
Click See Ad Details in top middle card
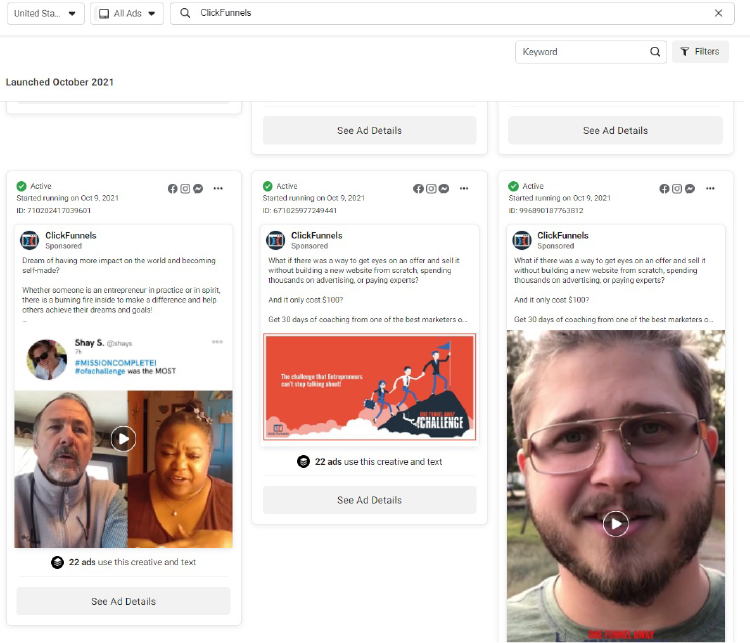point(369,131)
